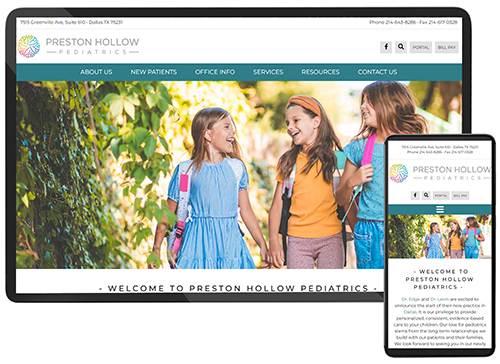Follow the Dr. Levin link on phone
The image size is (500, 364).
tap(439, 299)
